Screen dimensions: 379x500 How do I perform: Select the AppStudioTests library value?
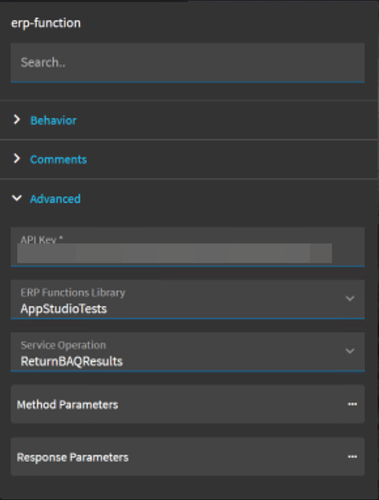pyautogui.click(x=64, y=309)
